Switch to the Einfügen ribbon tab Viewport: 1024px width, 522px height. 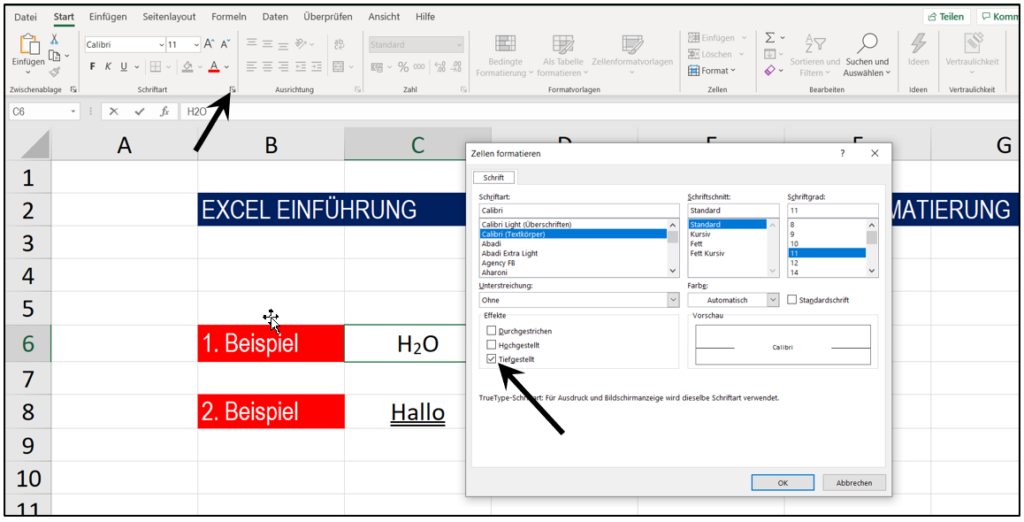(x=108, y=17)
